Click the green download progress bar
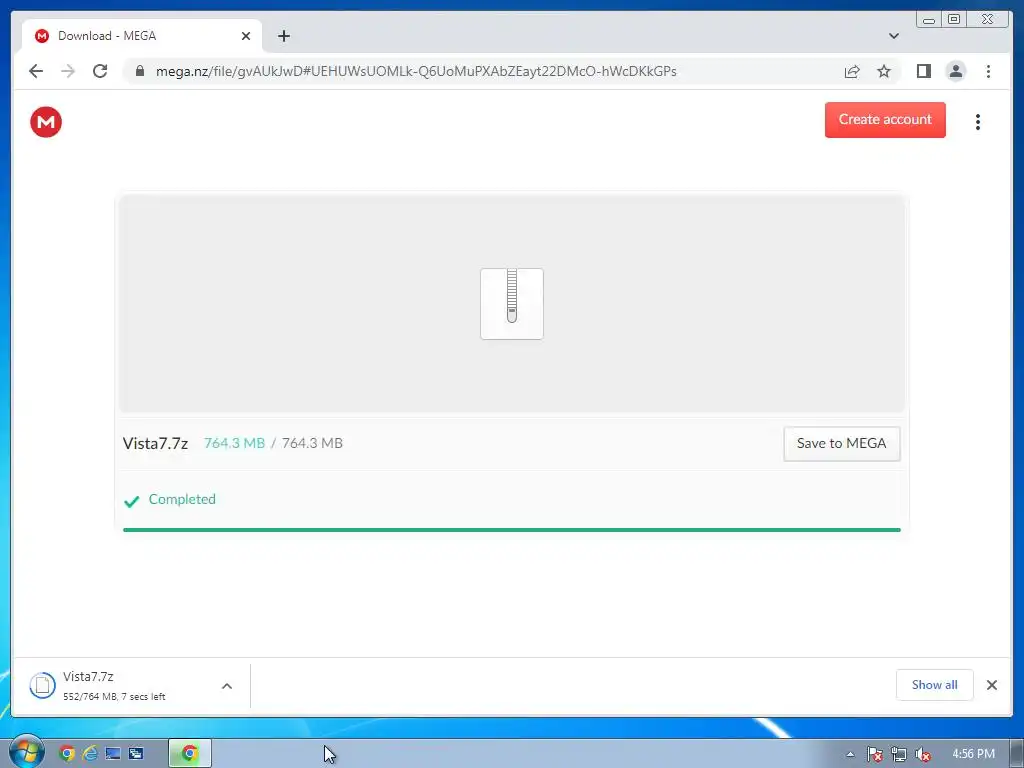Image resolution: width=1024 pixels, height=768 pixels. pos(512,530)
